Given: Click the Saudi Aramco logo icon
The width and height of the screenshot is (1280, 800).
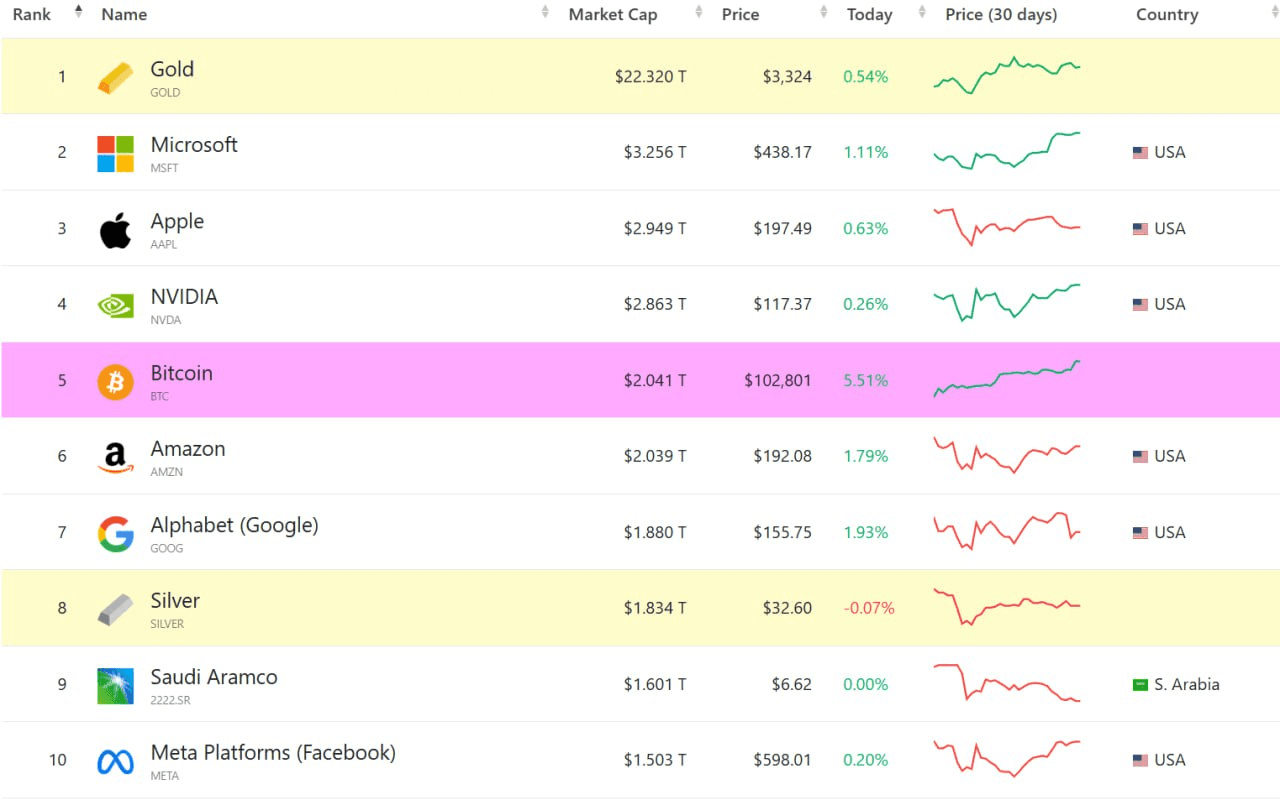Looking at the screenshot, I should pos(115,685).
